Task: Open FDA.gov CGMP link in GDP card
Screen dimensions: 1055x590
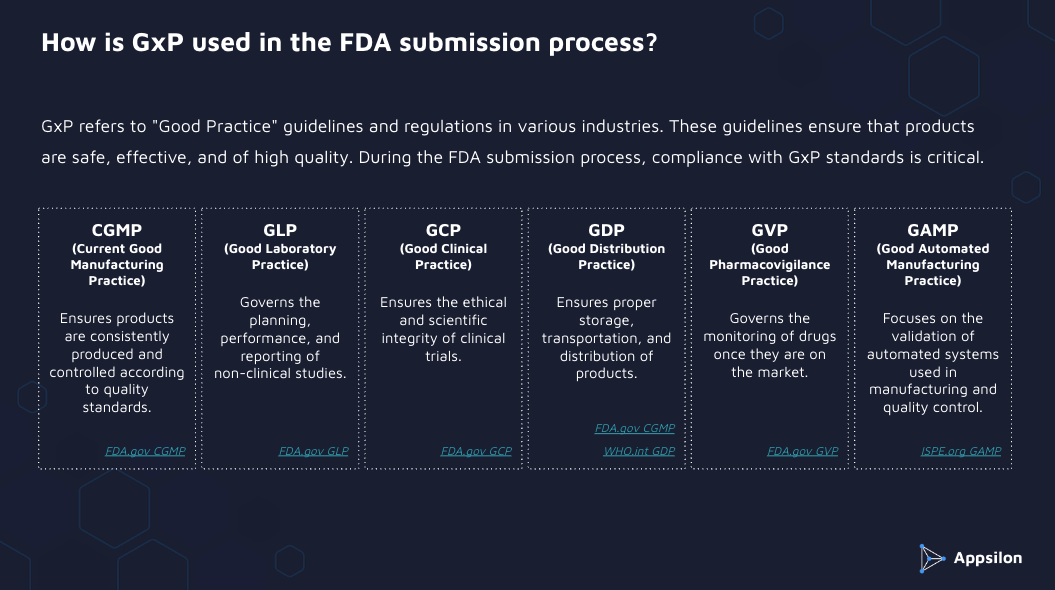Action: pyautogui.click(x=635, y=428)
